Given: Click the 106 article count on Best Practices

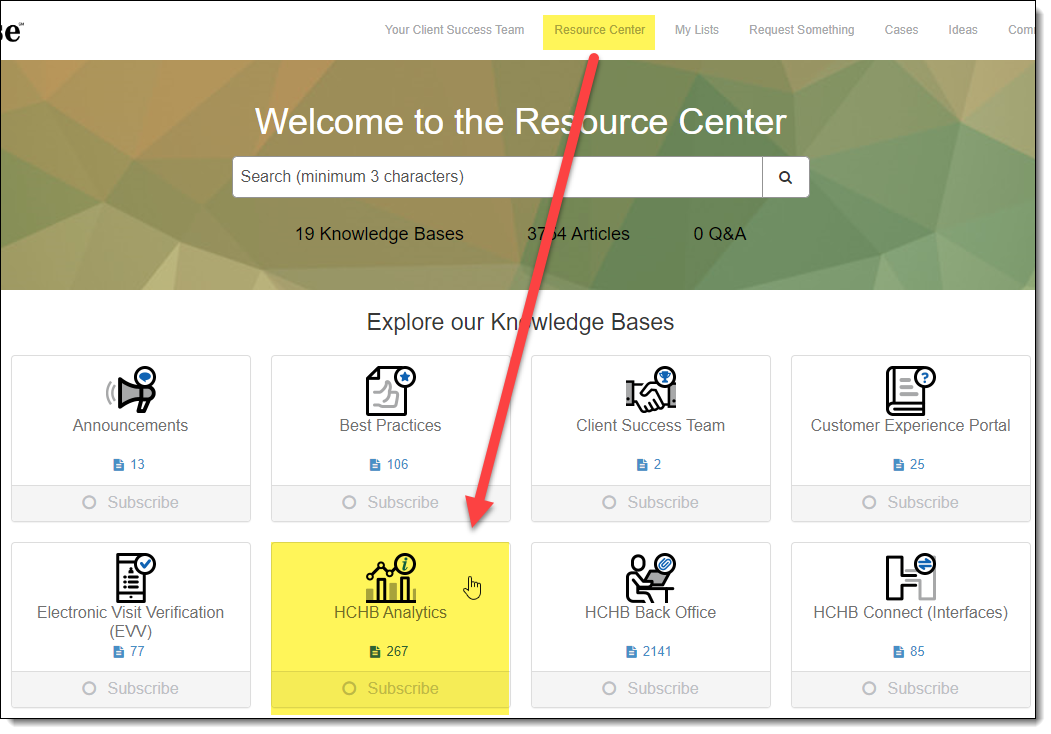Looking at the screenshot, I should point(397,465).
